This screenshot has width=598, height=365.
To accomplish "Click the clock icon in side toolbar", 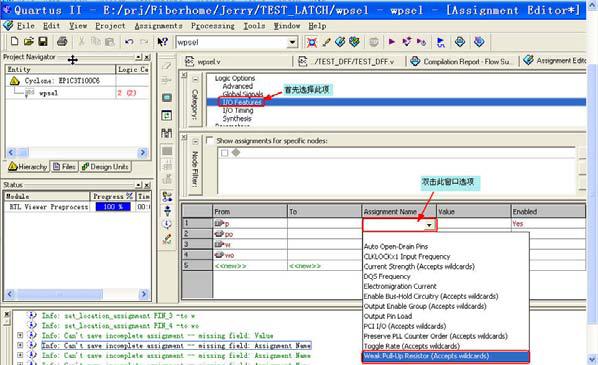I will (167, 224).
